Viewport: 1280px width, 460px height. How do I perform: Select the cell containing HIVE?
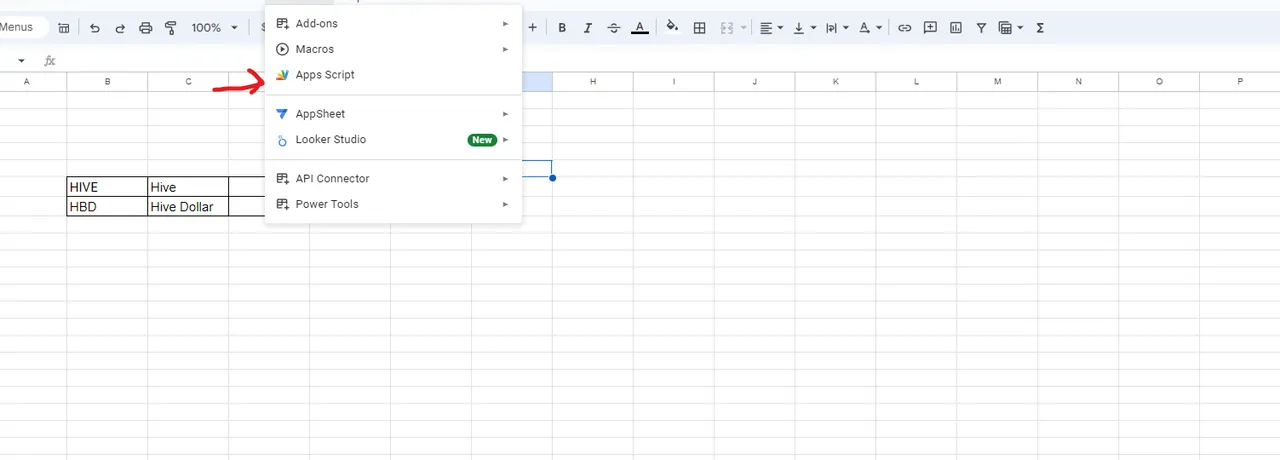click(x=107, y=187)
